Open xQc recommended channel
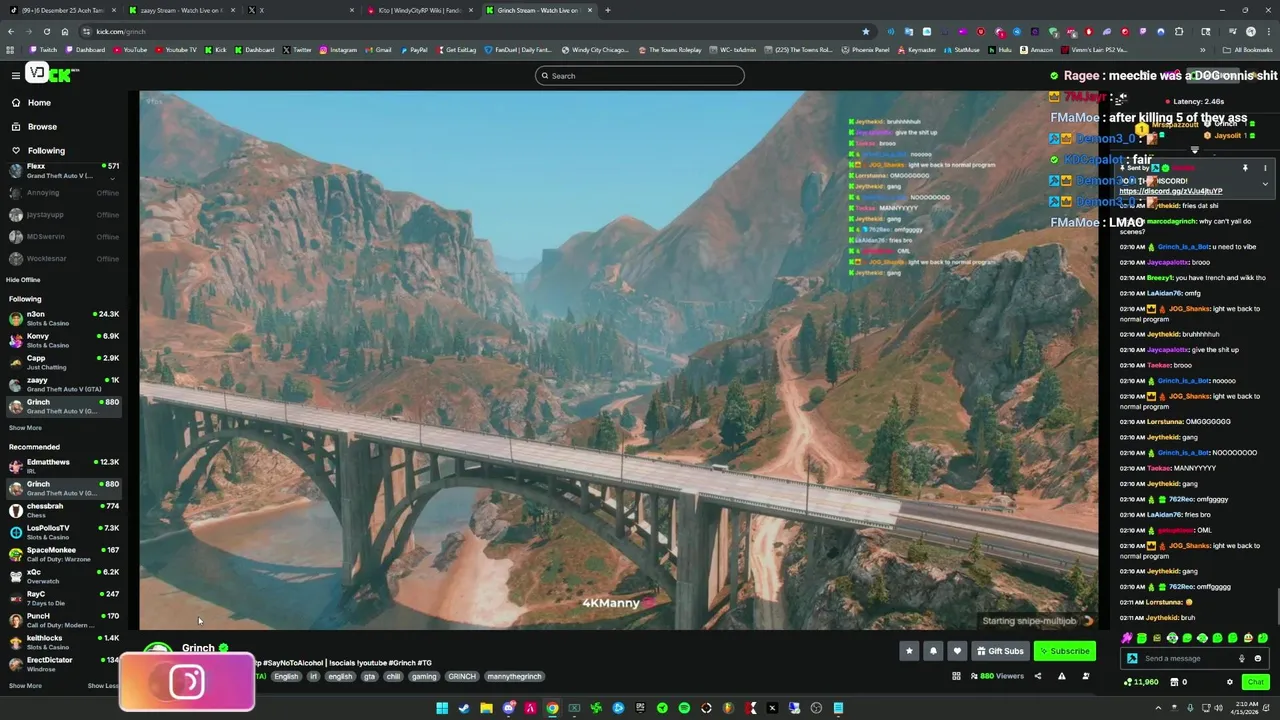This screenshot has height=720, width=1280. coord(64,577)
